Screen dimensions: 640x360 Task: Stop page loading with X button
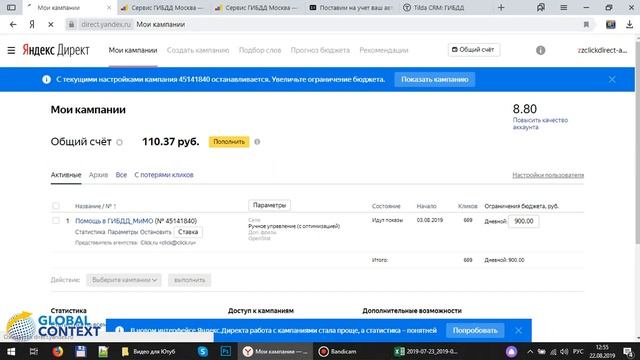click(51, 24)
